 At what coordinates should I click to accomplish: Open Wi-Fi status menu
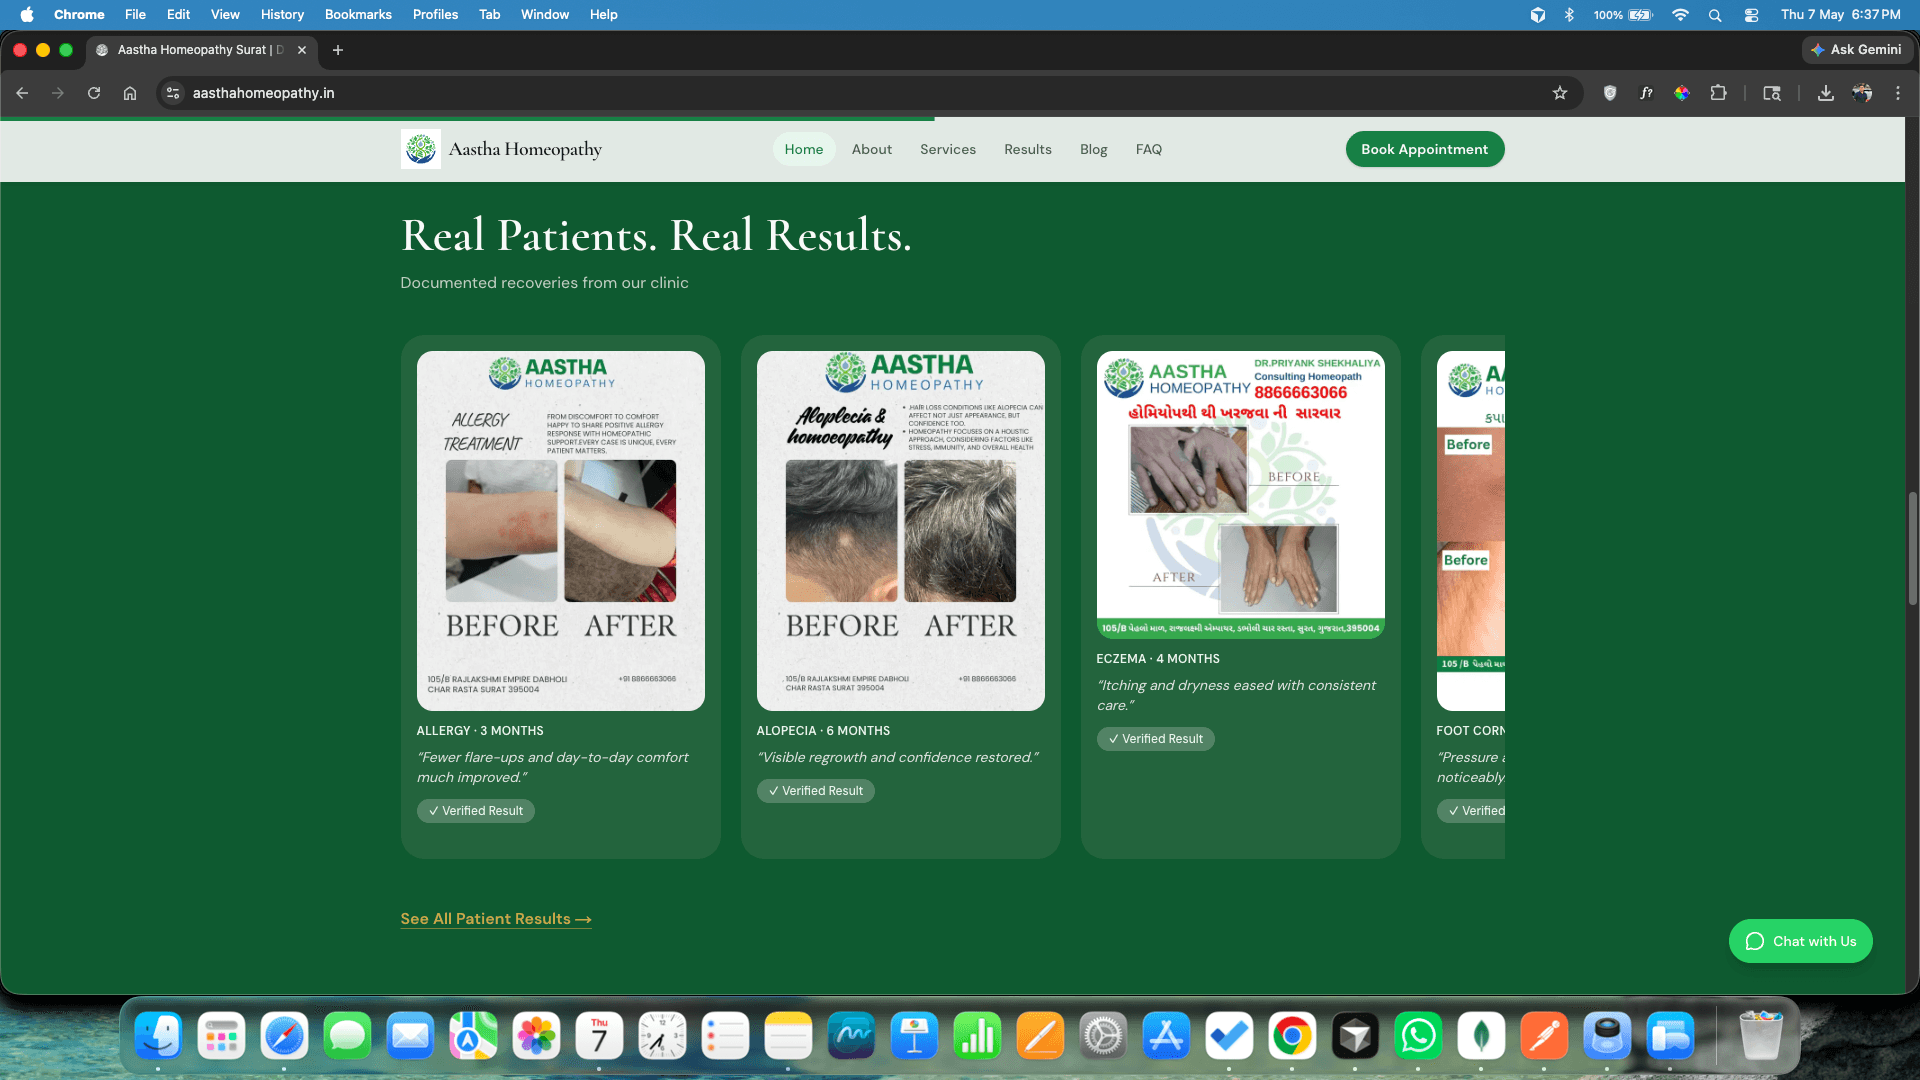click(x=1680, y=14)
